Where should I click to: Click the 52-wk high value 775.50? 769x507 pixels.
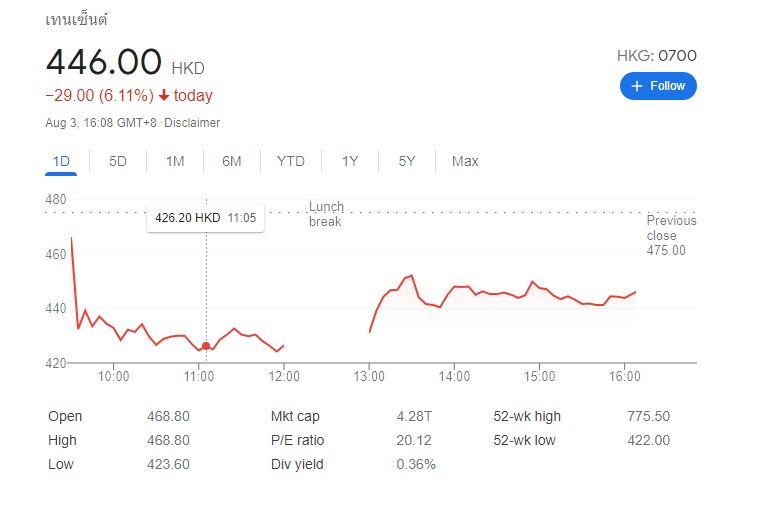(x=648, y=416)
